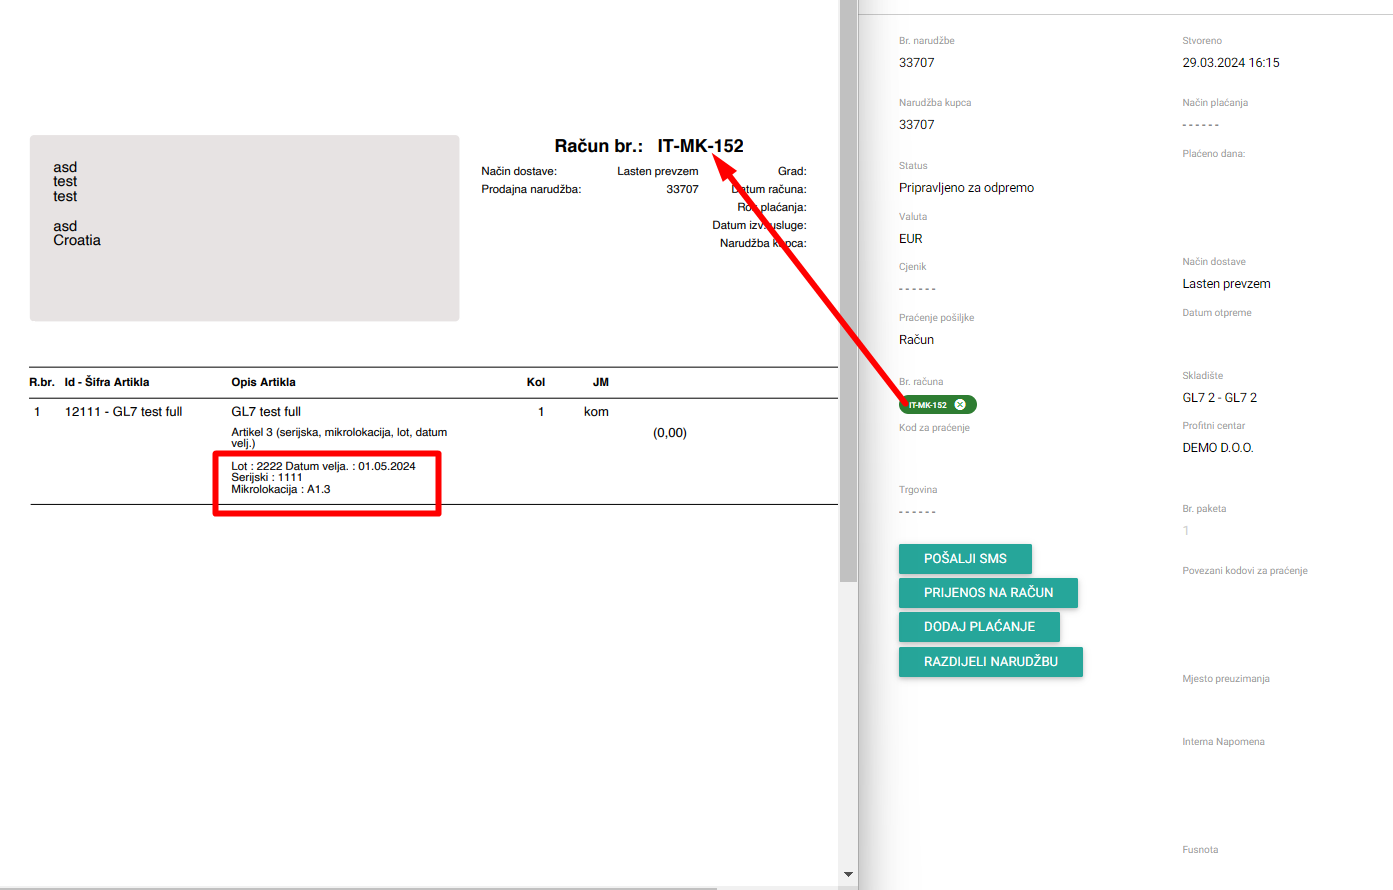Viewport: 1393px width, 890px height.
Task: Click the 'Mjesto preuzimanja' label
Action: tap(1226, 679)
